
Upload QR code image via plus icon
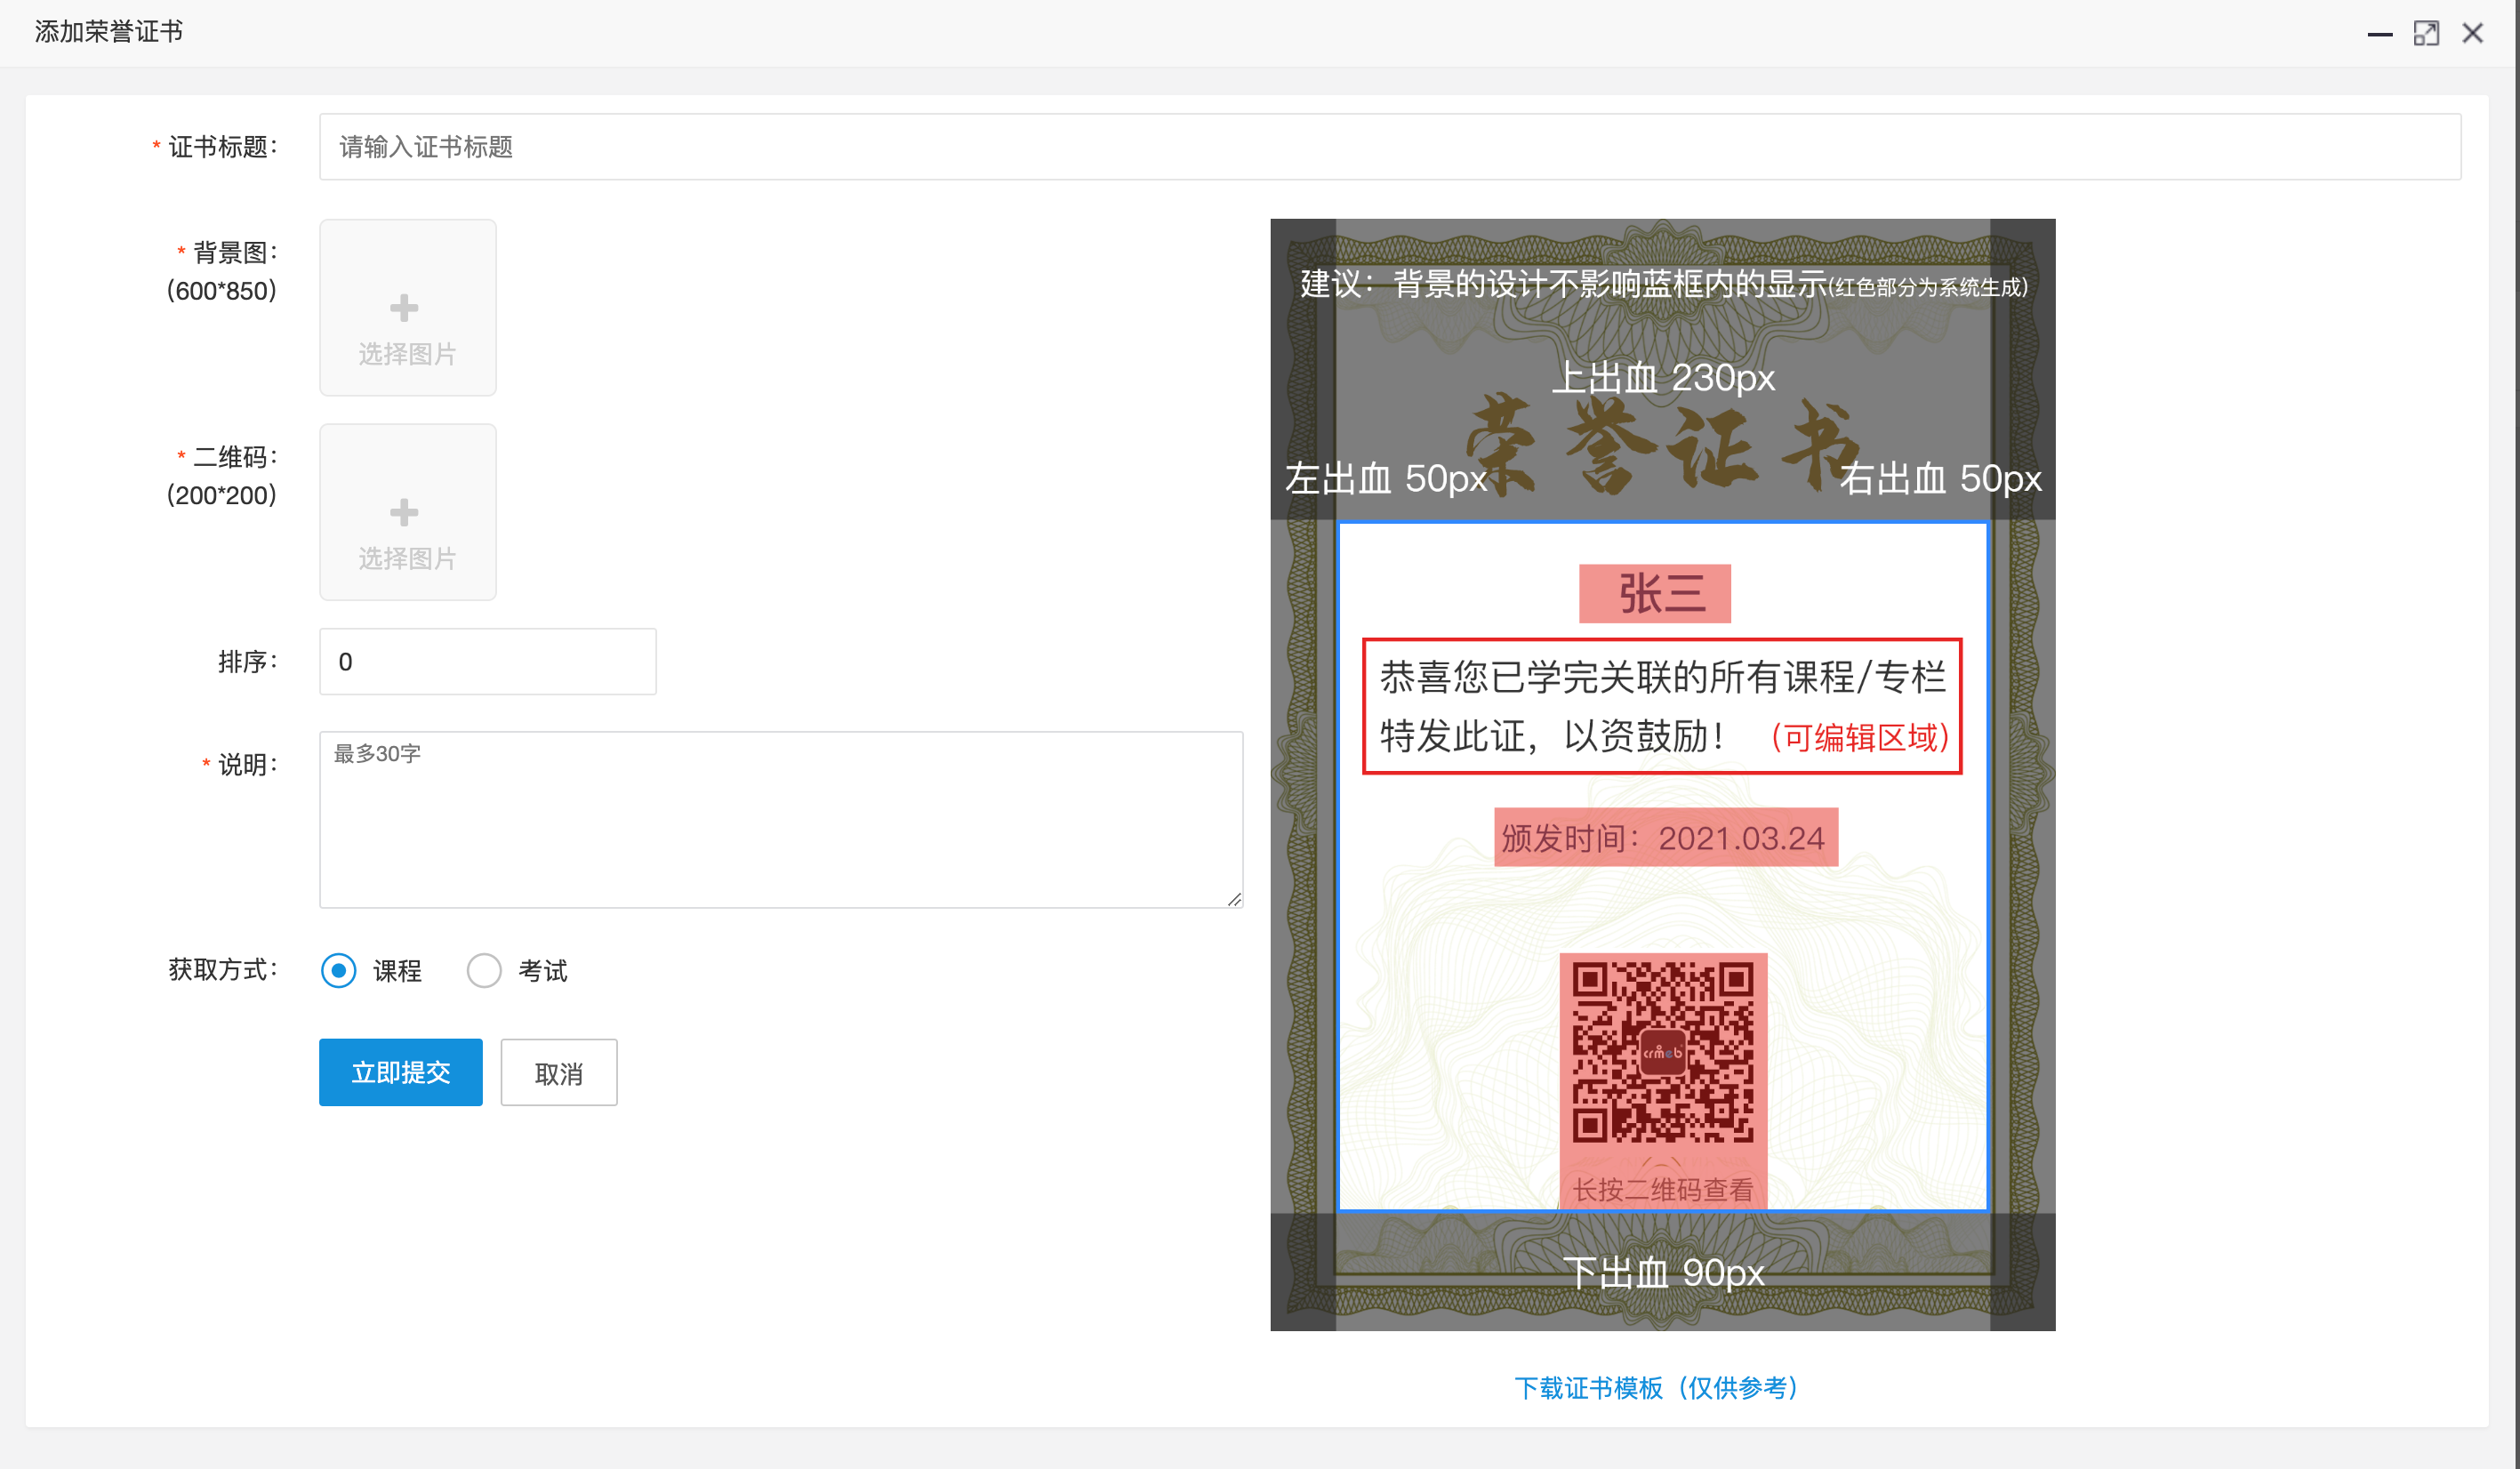[404, 512]
